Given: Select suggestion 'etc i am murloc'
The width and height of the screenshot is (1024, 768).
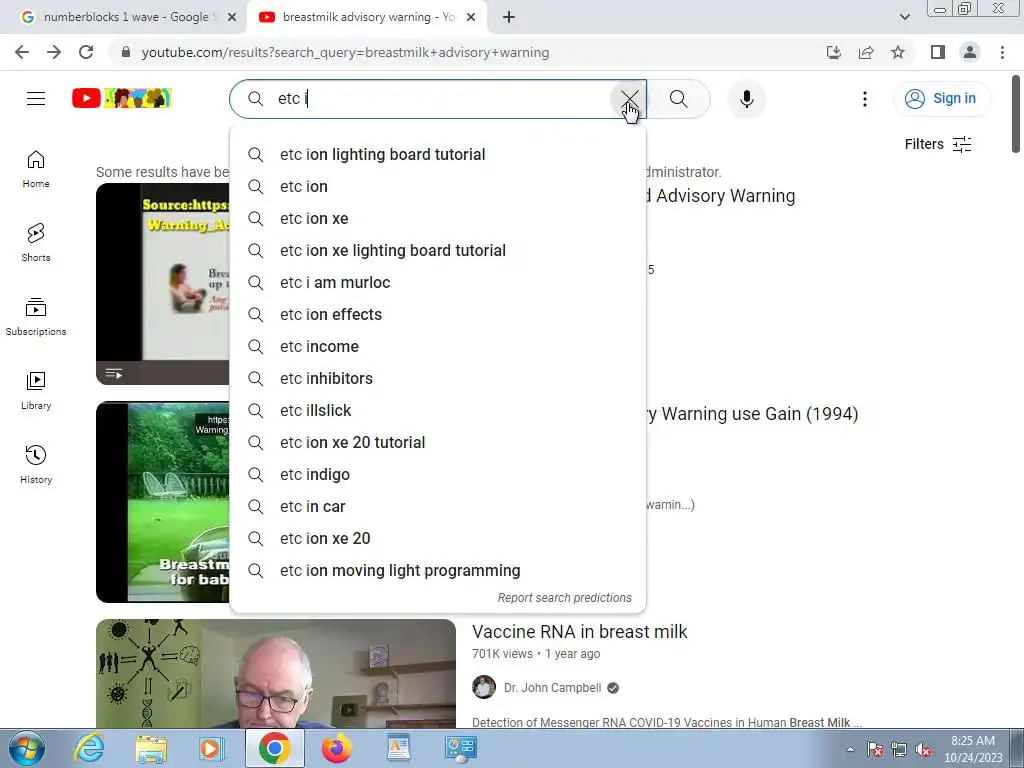Looking at the screenshot, I should pos(438,283).
